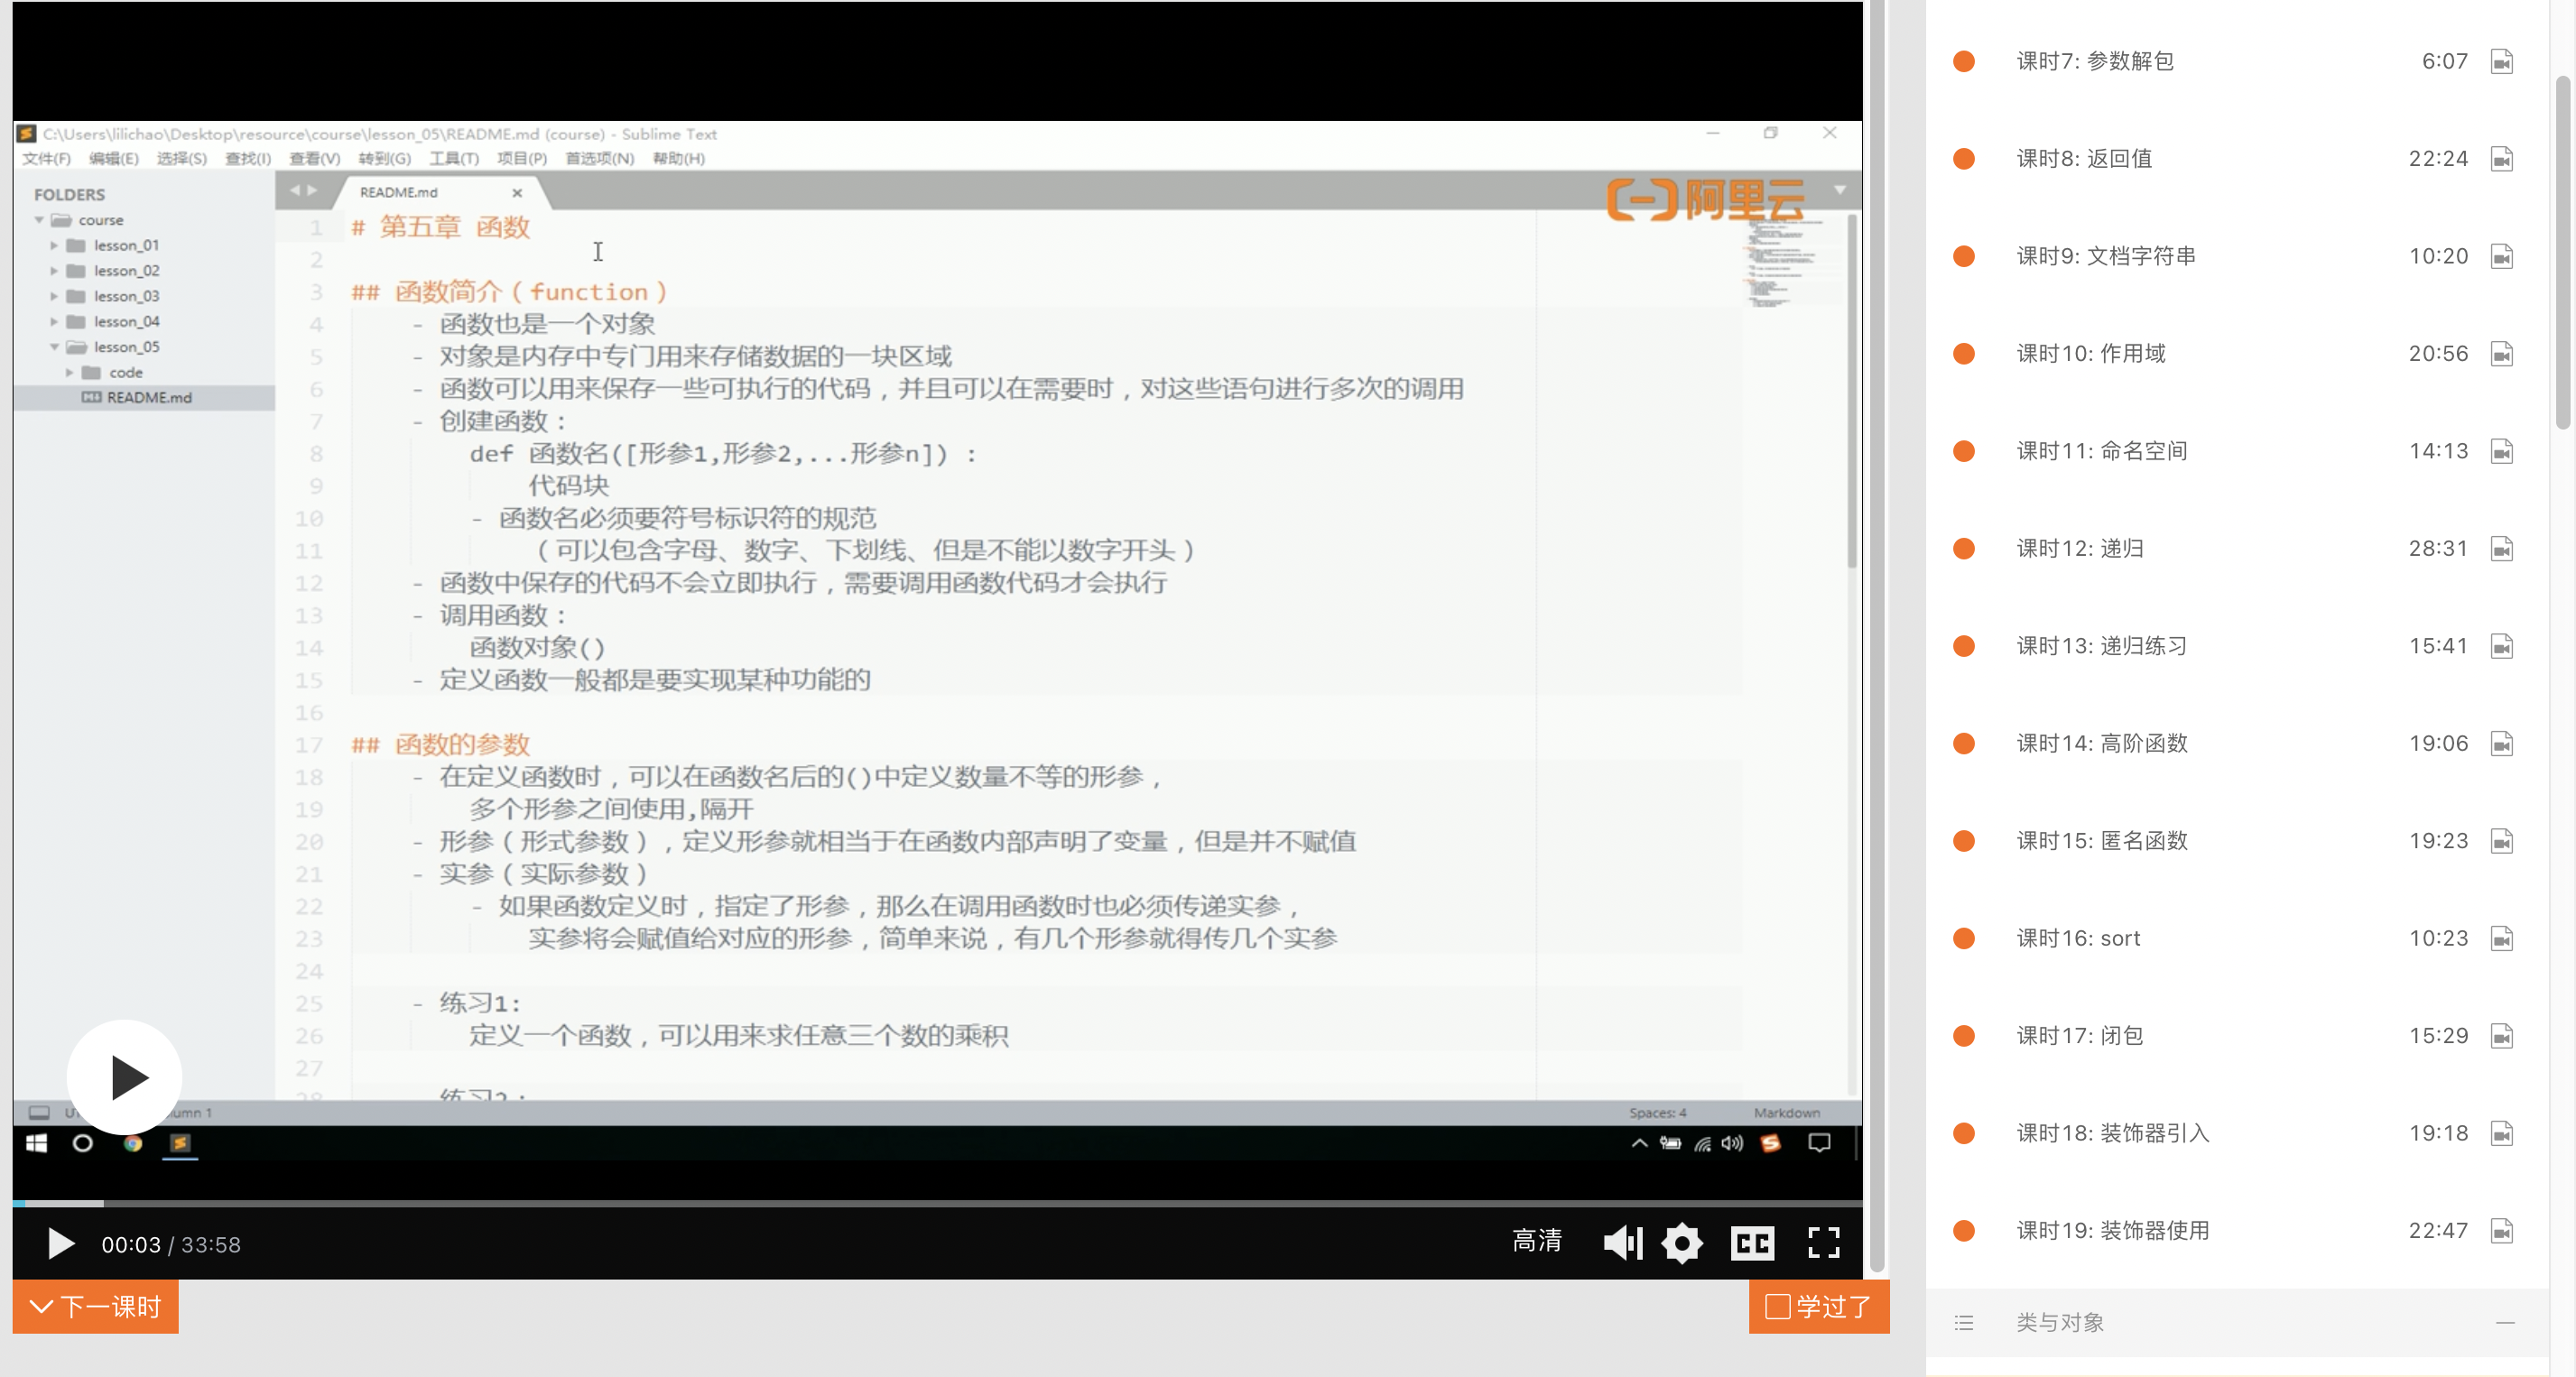Expand lesson_01 folder in sidebar
The image size is (2576, 1377).
54,245
